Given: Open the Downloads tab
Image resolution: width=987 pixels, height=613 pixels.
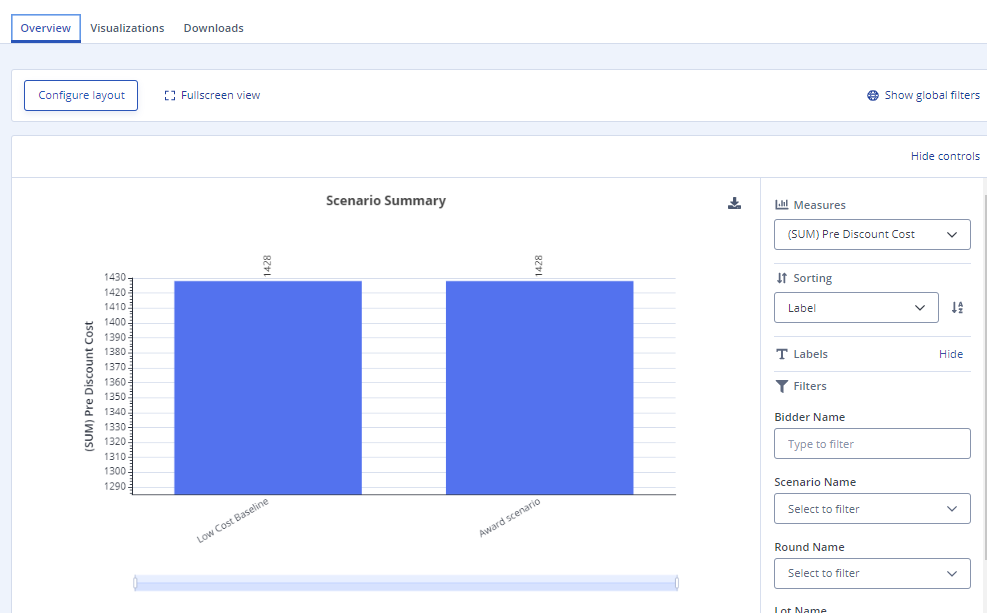Looking at the screenshot, I should coord(213,28).
